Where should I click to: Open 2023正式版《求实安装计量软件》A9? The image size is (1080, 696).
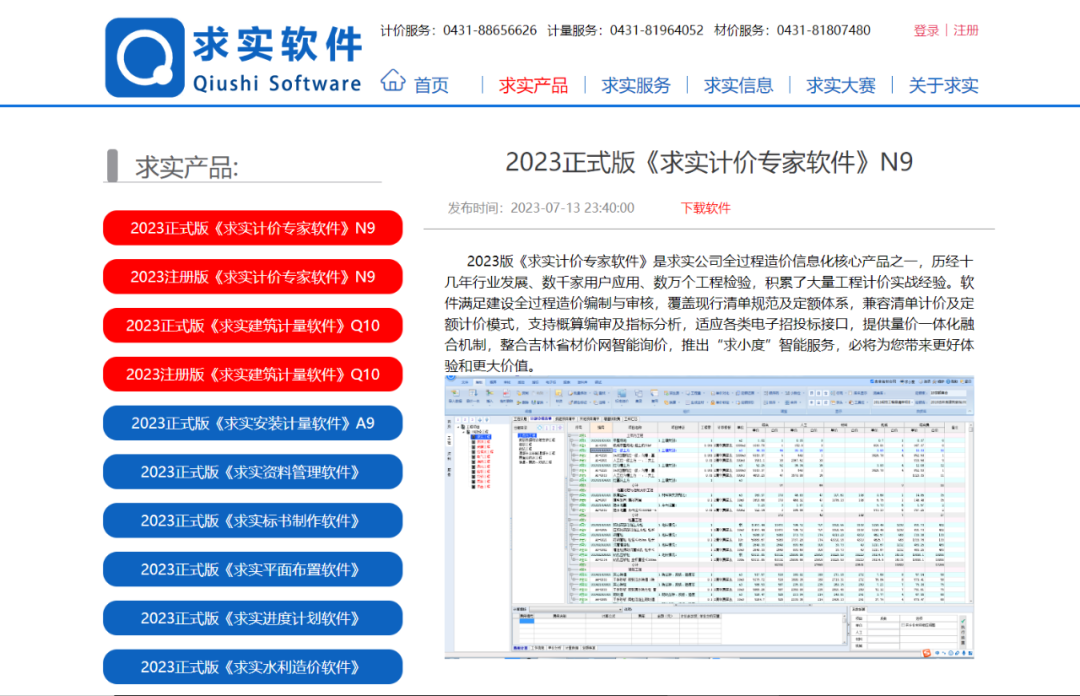coord(253,423)
